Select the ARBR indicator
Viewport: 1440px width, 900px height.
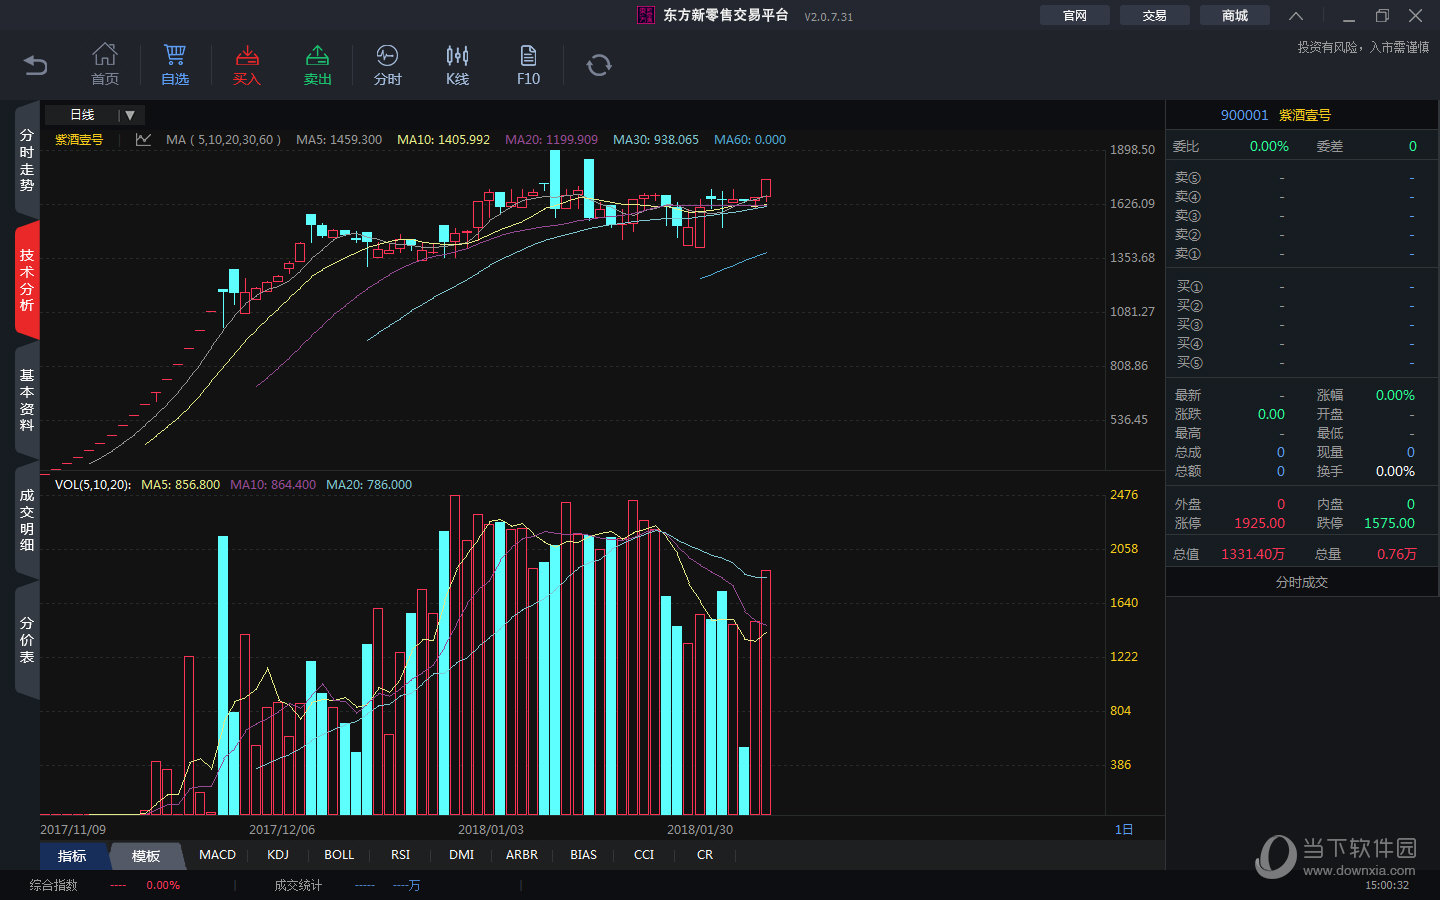(x=522, y=855)
